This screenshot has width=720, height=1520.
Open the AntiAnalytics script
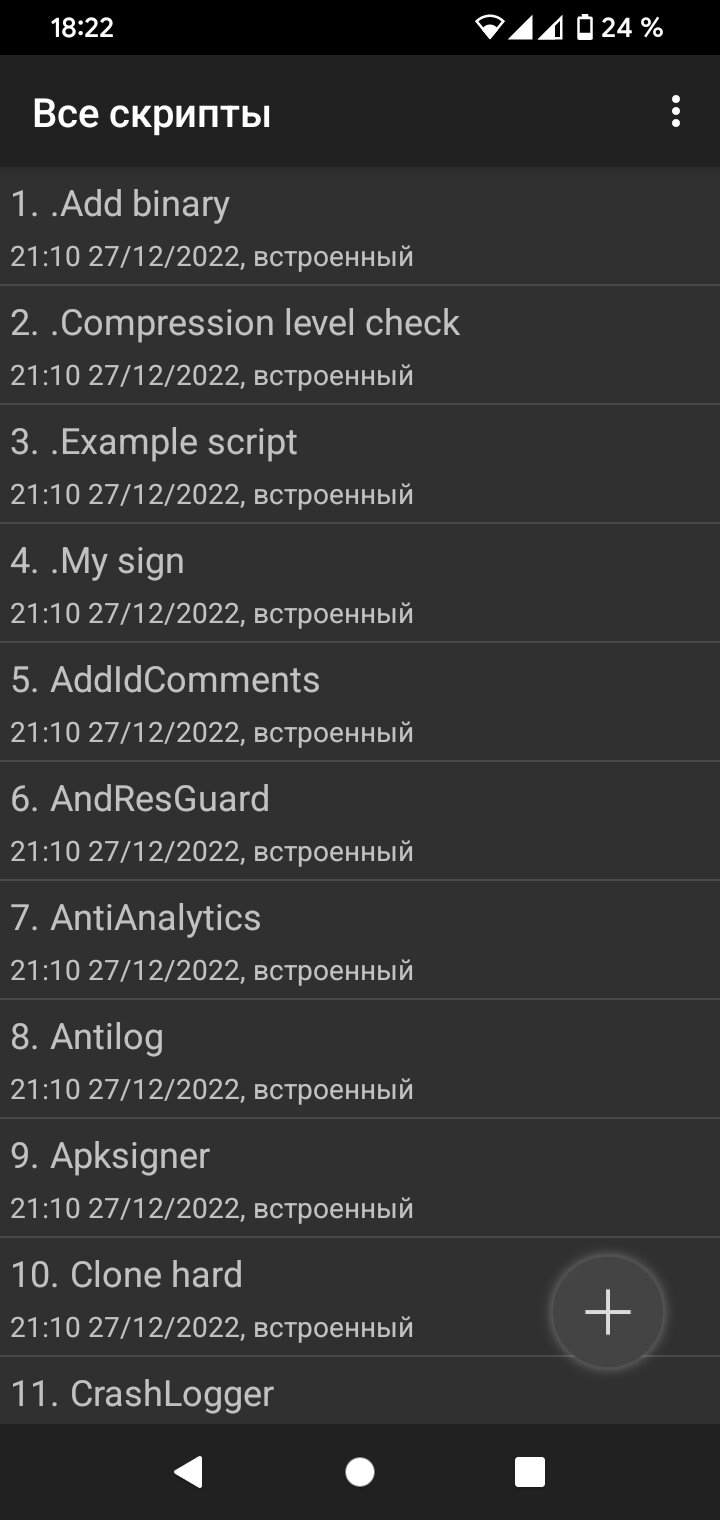click(360, 940)
